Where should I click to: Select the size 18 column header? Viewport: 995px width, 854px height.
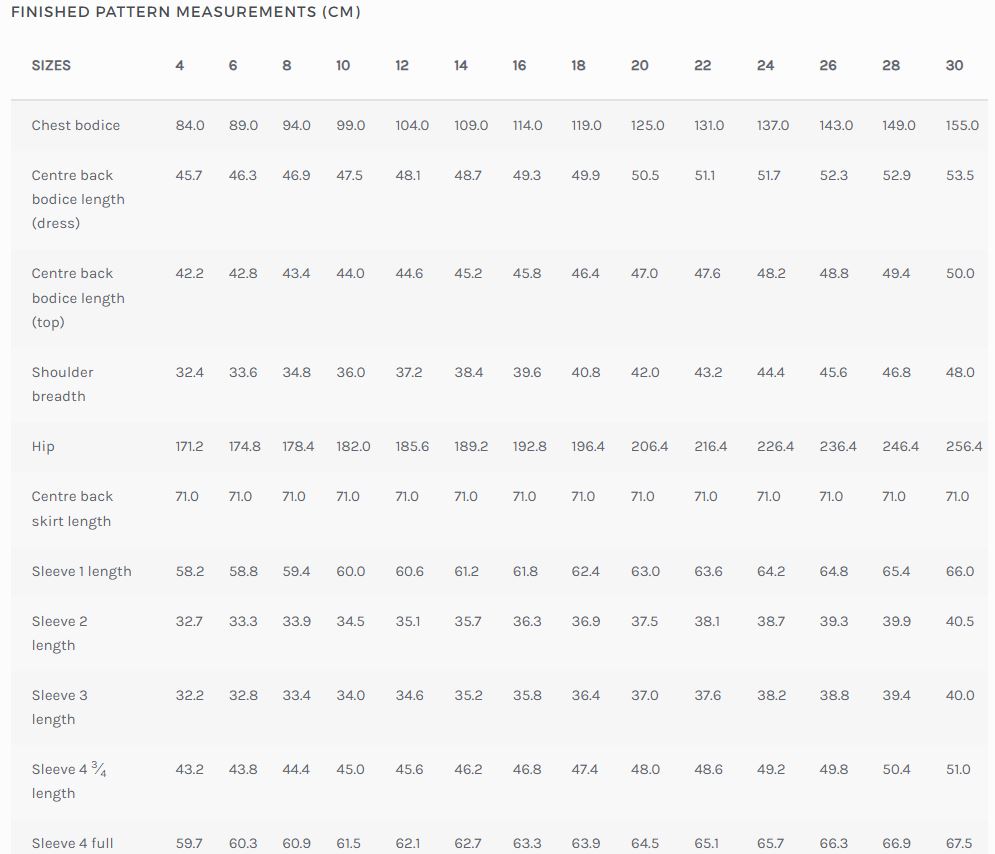(578, 65)
